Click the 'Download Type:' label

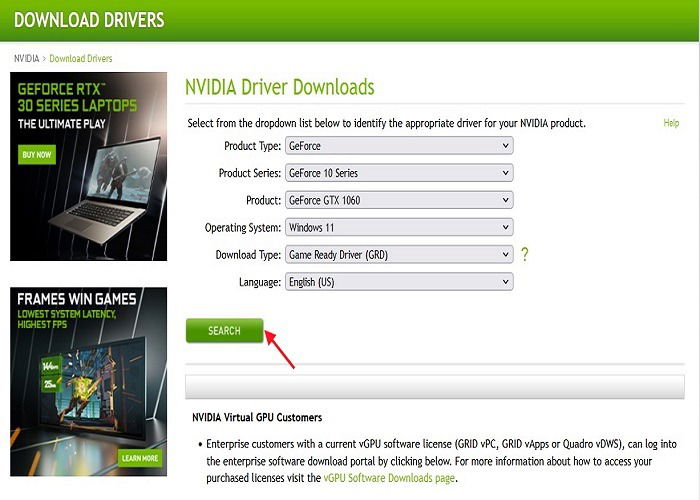pos(248,255)
